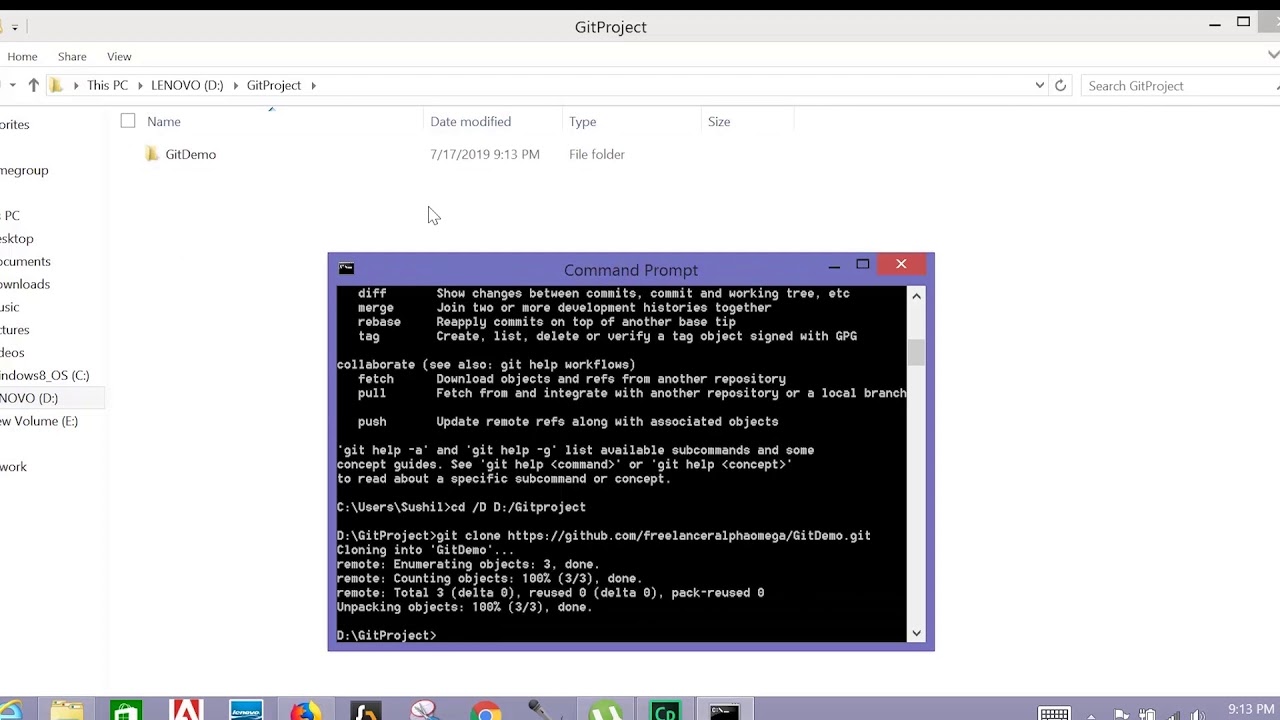Image resolution: width=1280 pixels, height=720 pixels.
Task: Switch to Command Prompt taskbar icon
Action: click(725, 711)
